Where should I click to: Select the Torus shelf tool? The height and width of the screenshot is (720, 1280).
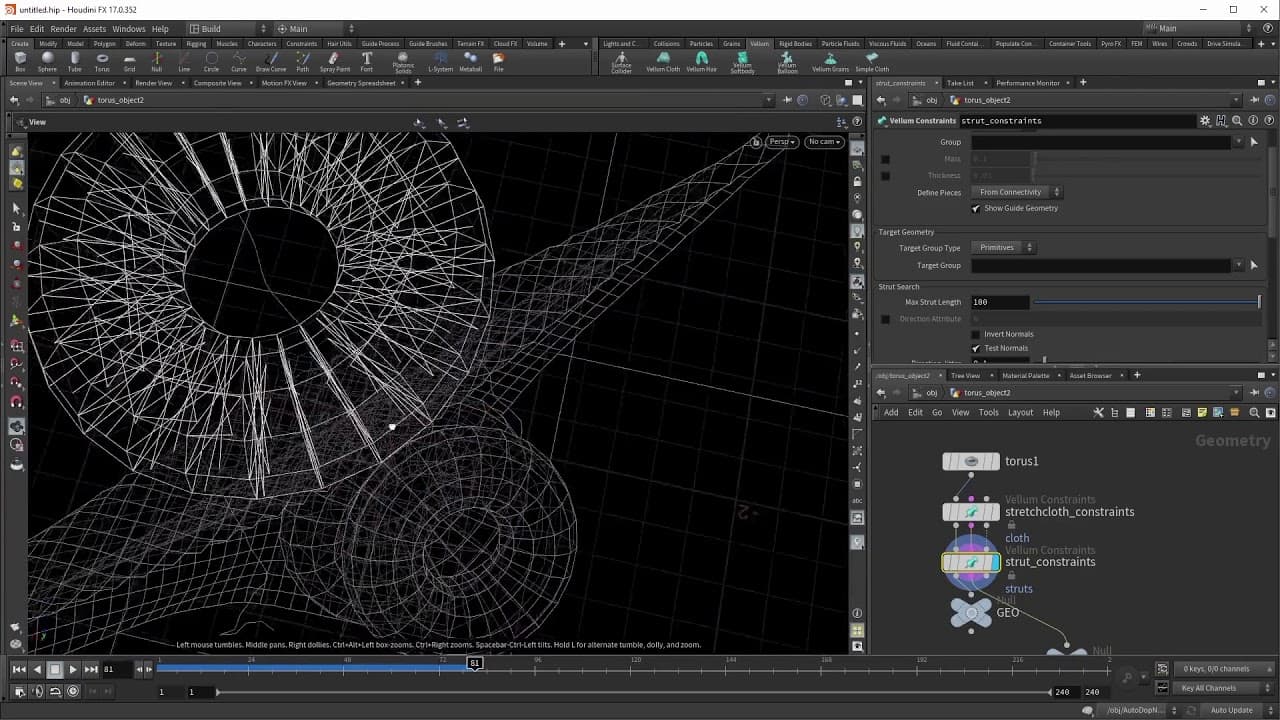pyautogui.click(x=102, y=62)
